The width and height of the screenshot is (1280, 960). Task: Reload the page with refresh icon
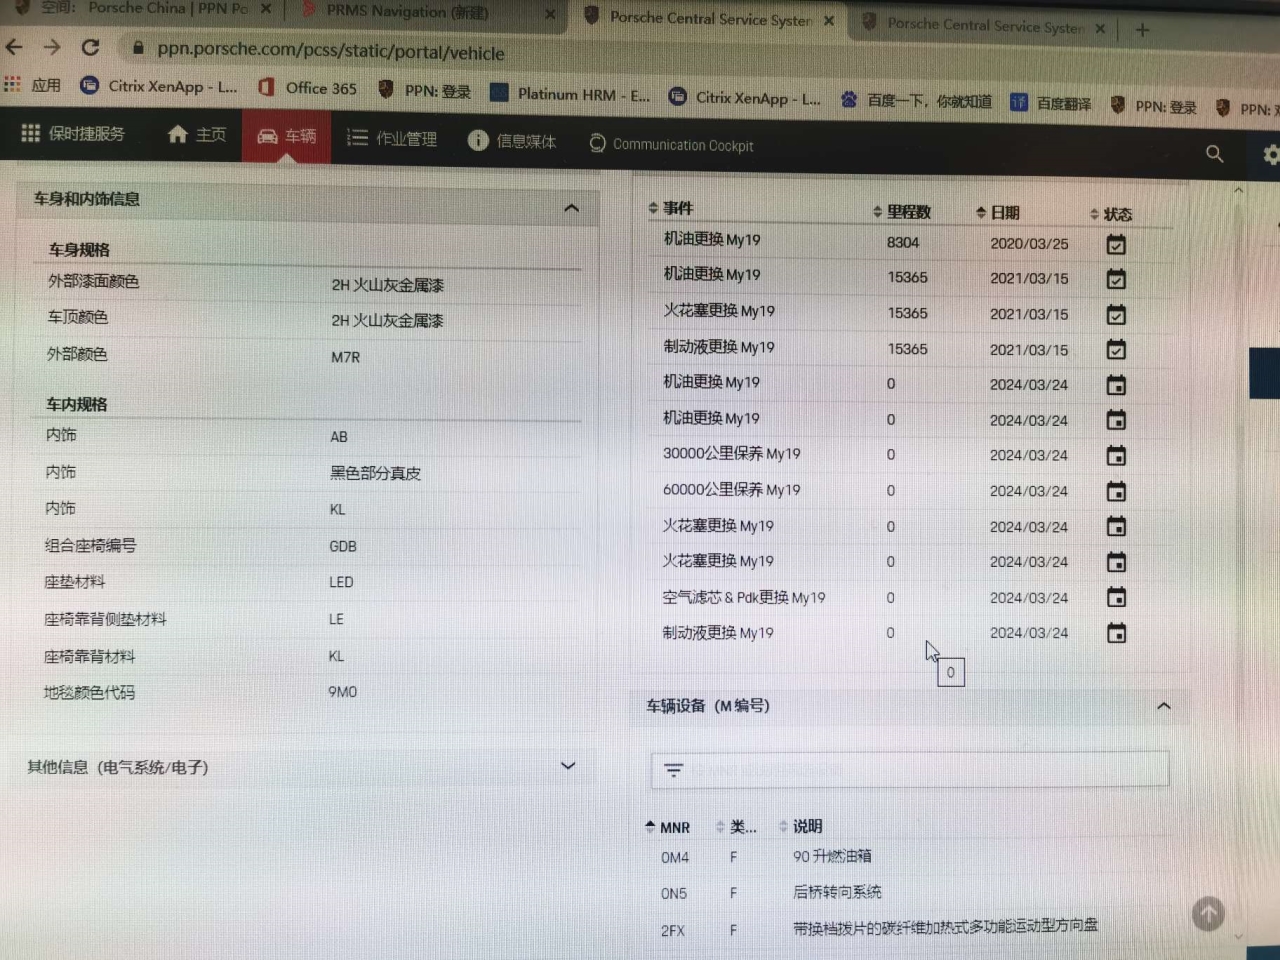pyautogui.click(x=90, y=47)
